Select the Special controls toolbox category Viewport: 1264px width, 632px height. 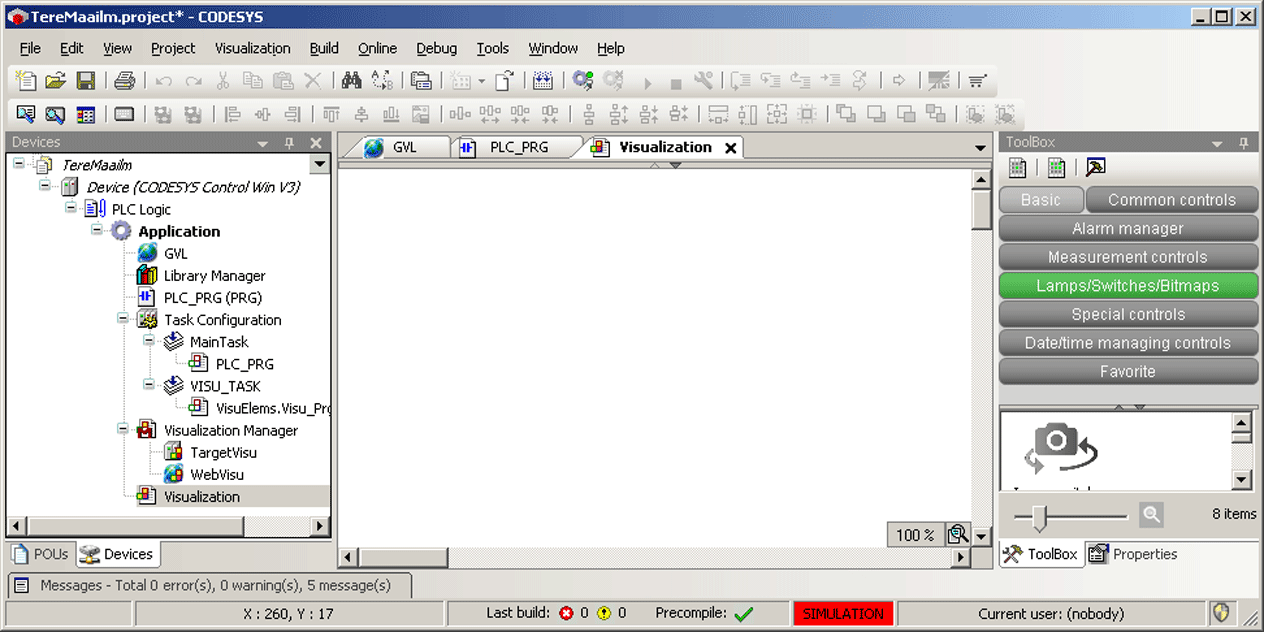1128,314
